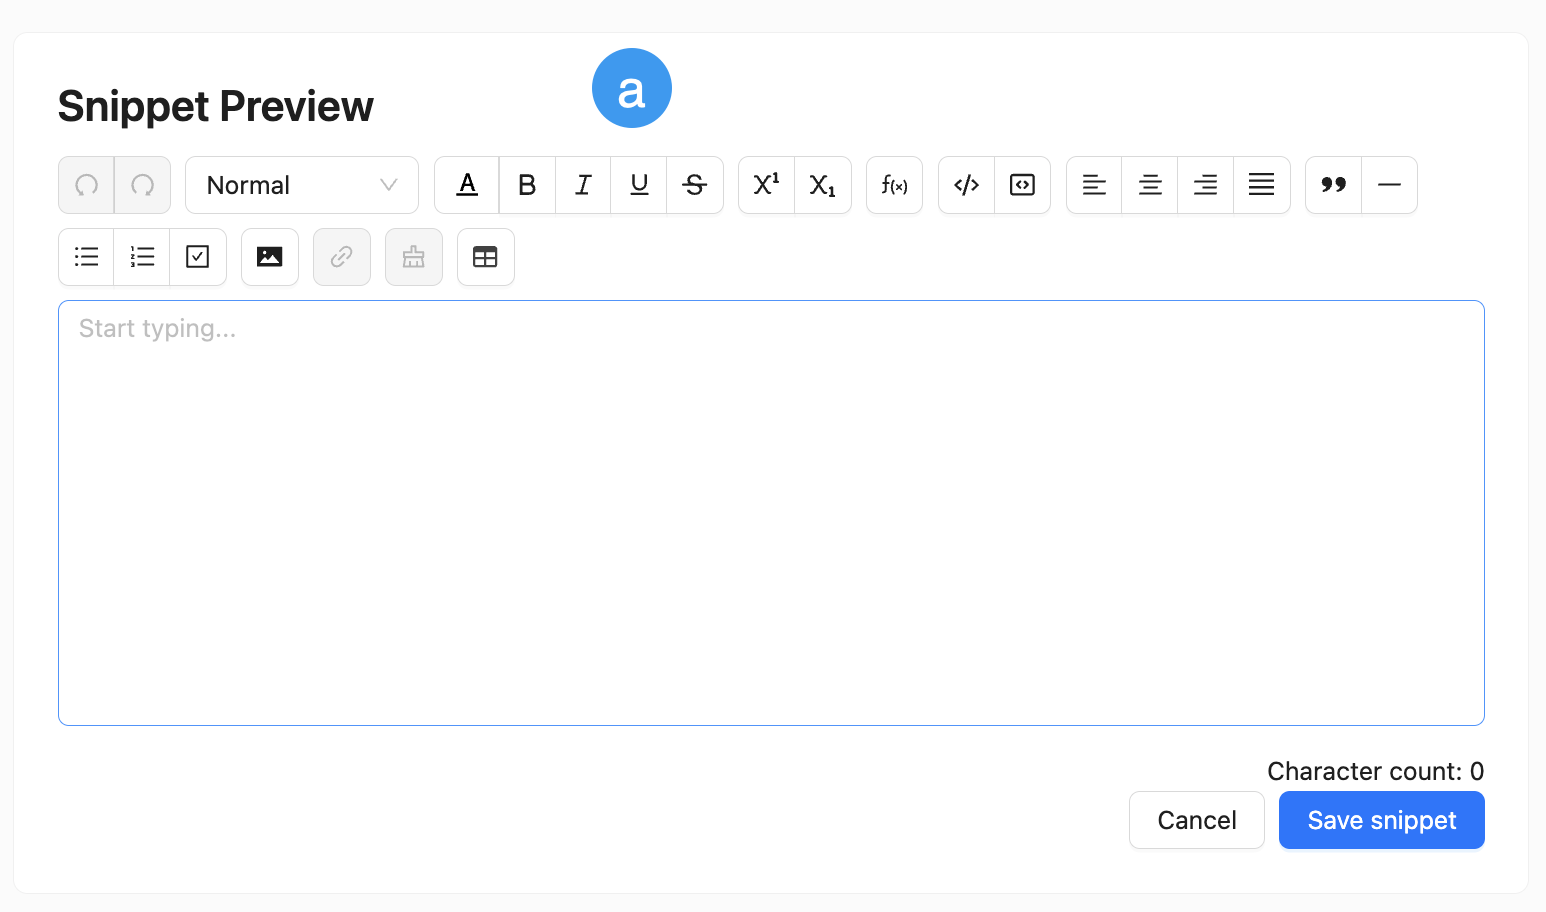Create a numbered list
The height and width of the screenshot is (912, 1546).
click(x=142, y=257)
